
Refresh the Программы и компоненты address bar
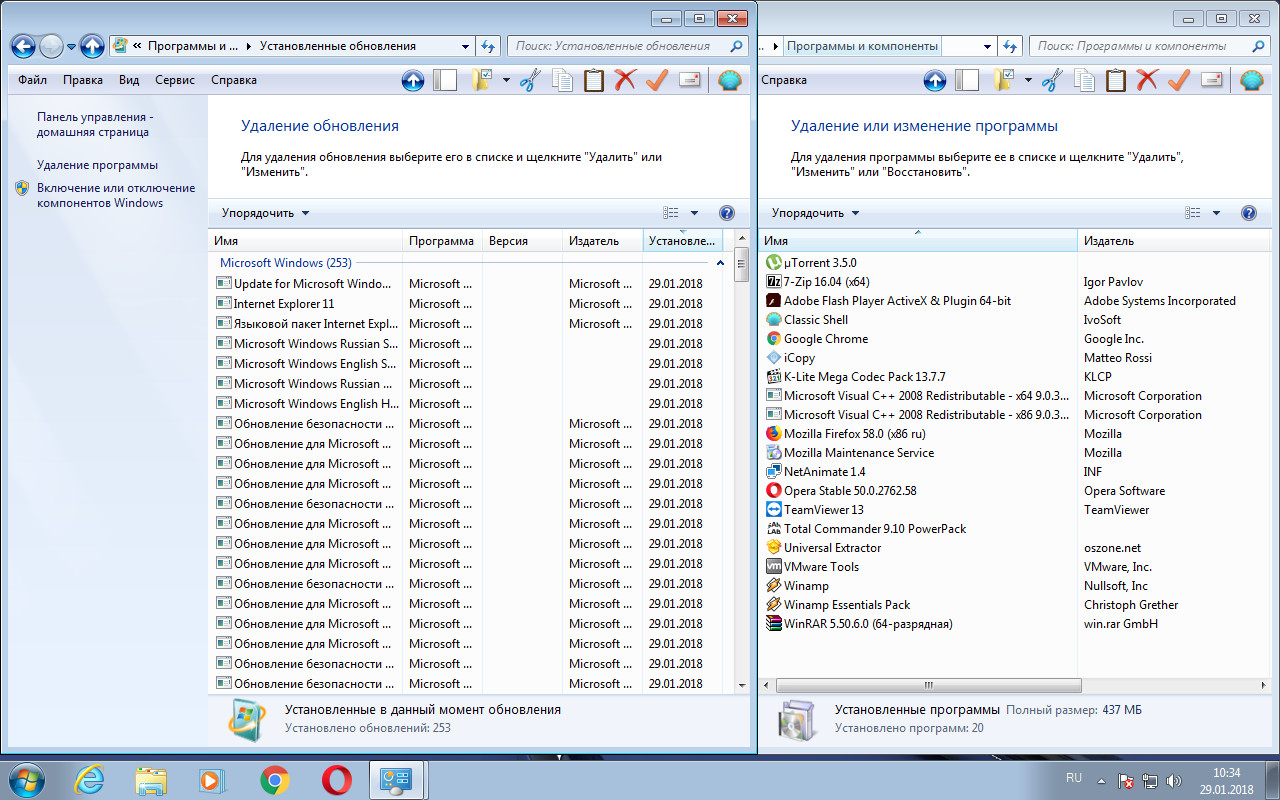click(x=1010, y=46)
